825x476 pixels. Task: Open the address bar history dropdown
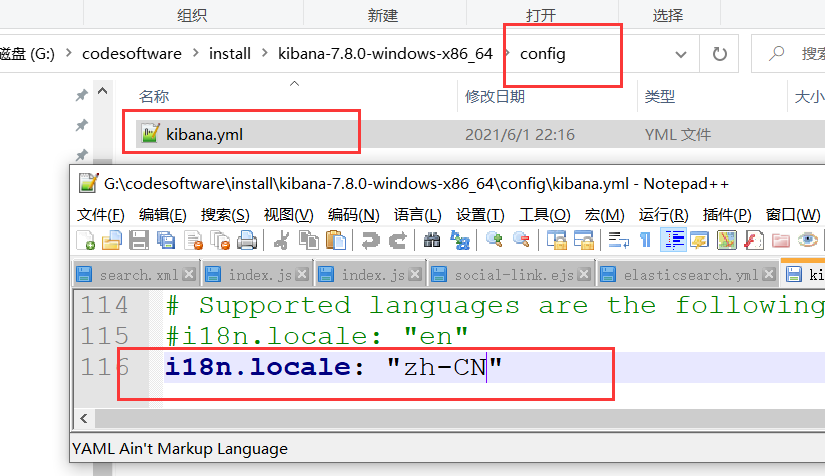pos(681,54)
